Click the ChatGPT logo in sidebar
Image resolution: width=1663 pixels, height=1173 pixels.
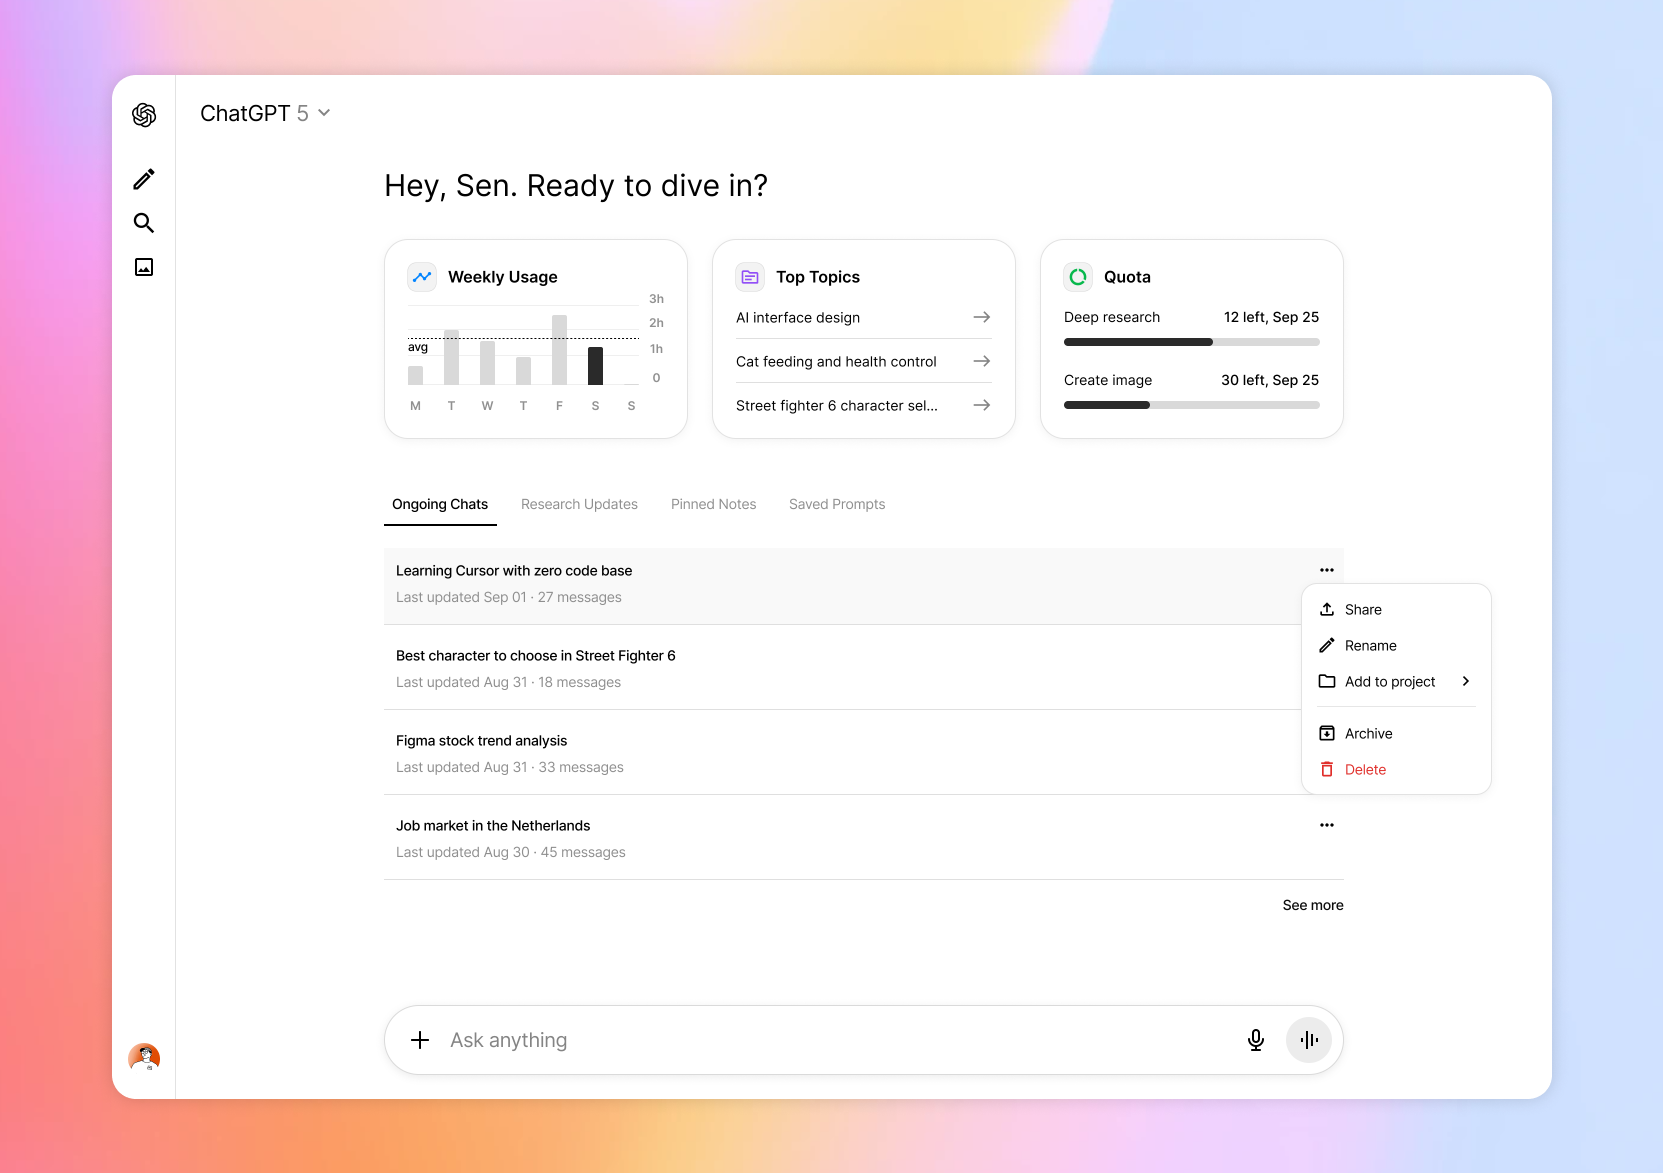coord(144,115)
